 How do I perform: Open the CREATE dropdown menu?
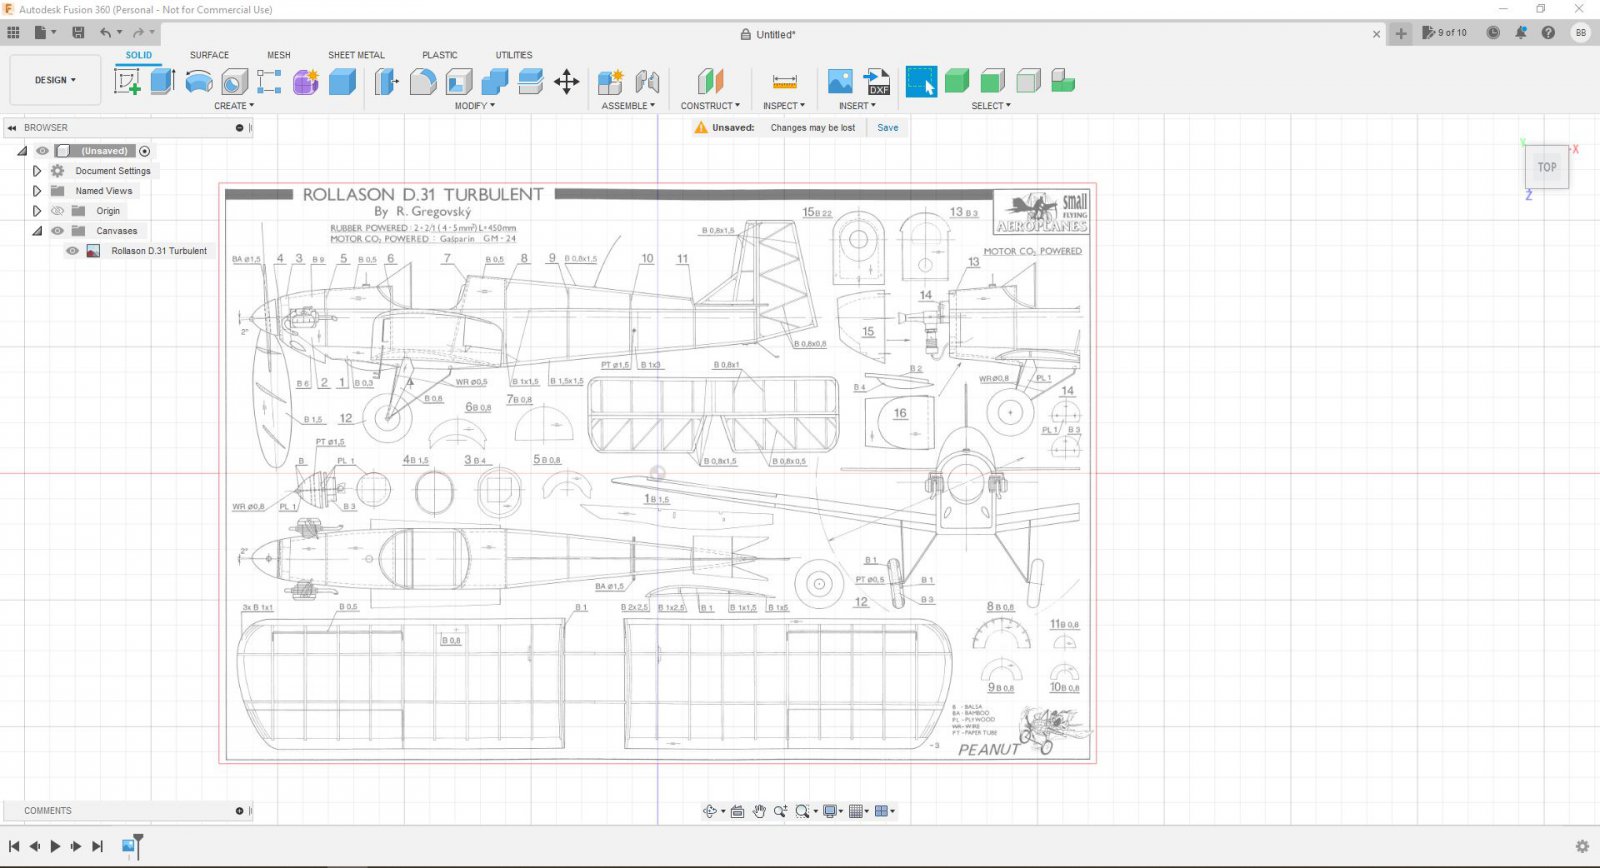[x=234, y=105]
